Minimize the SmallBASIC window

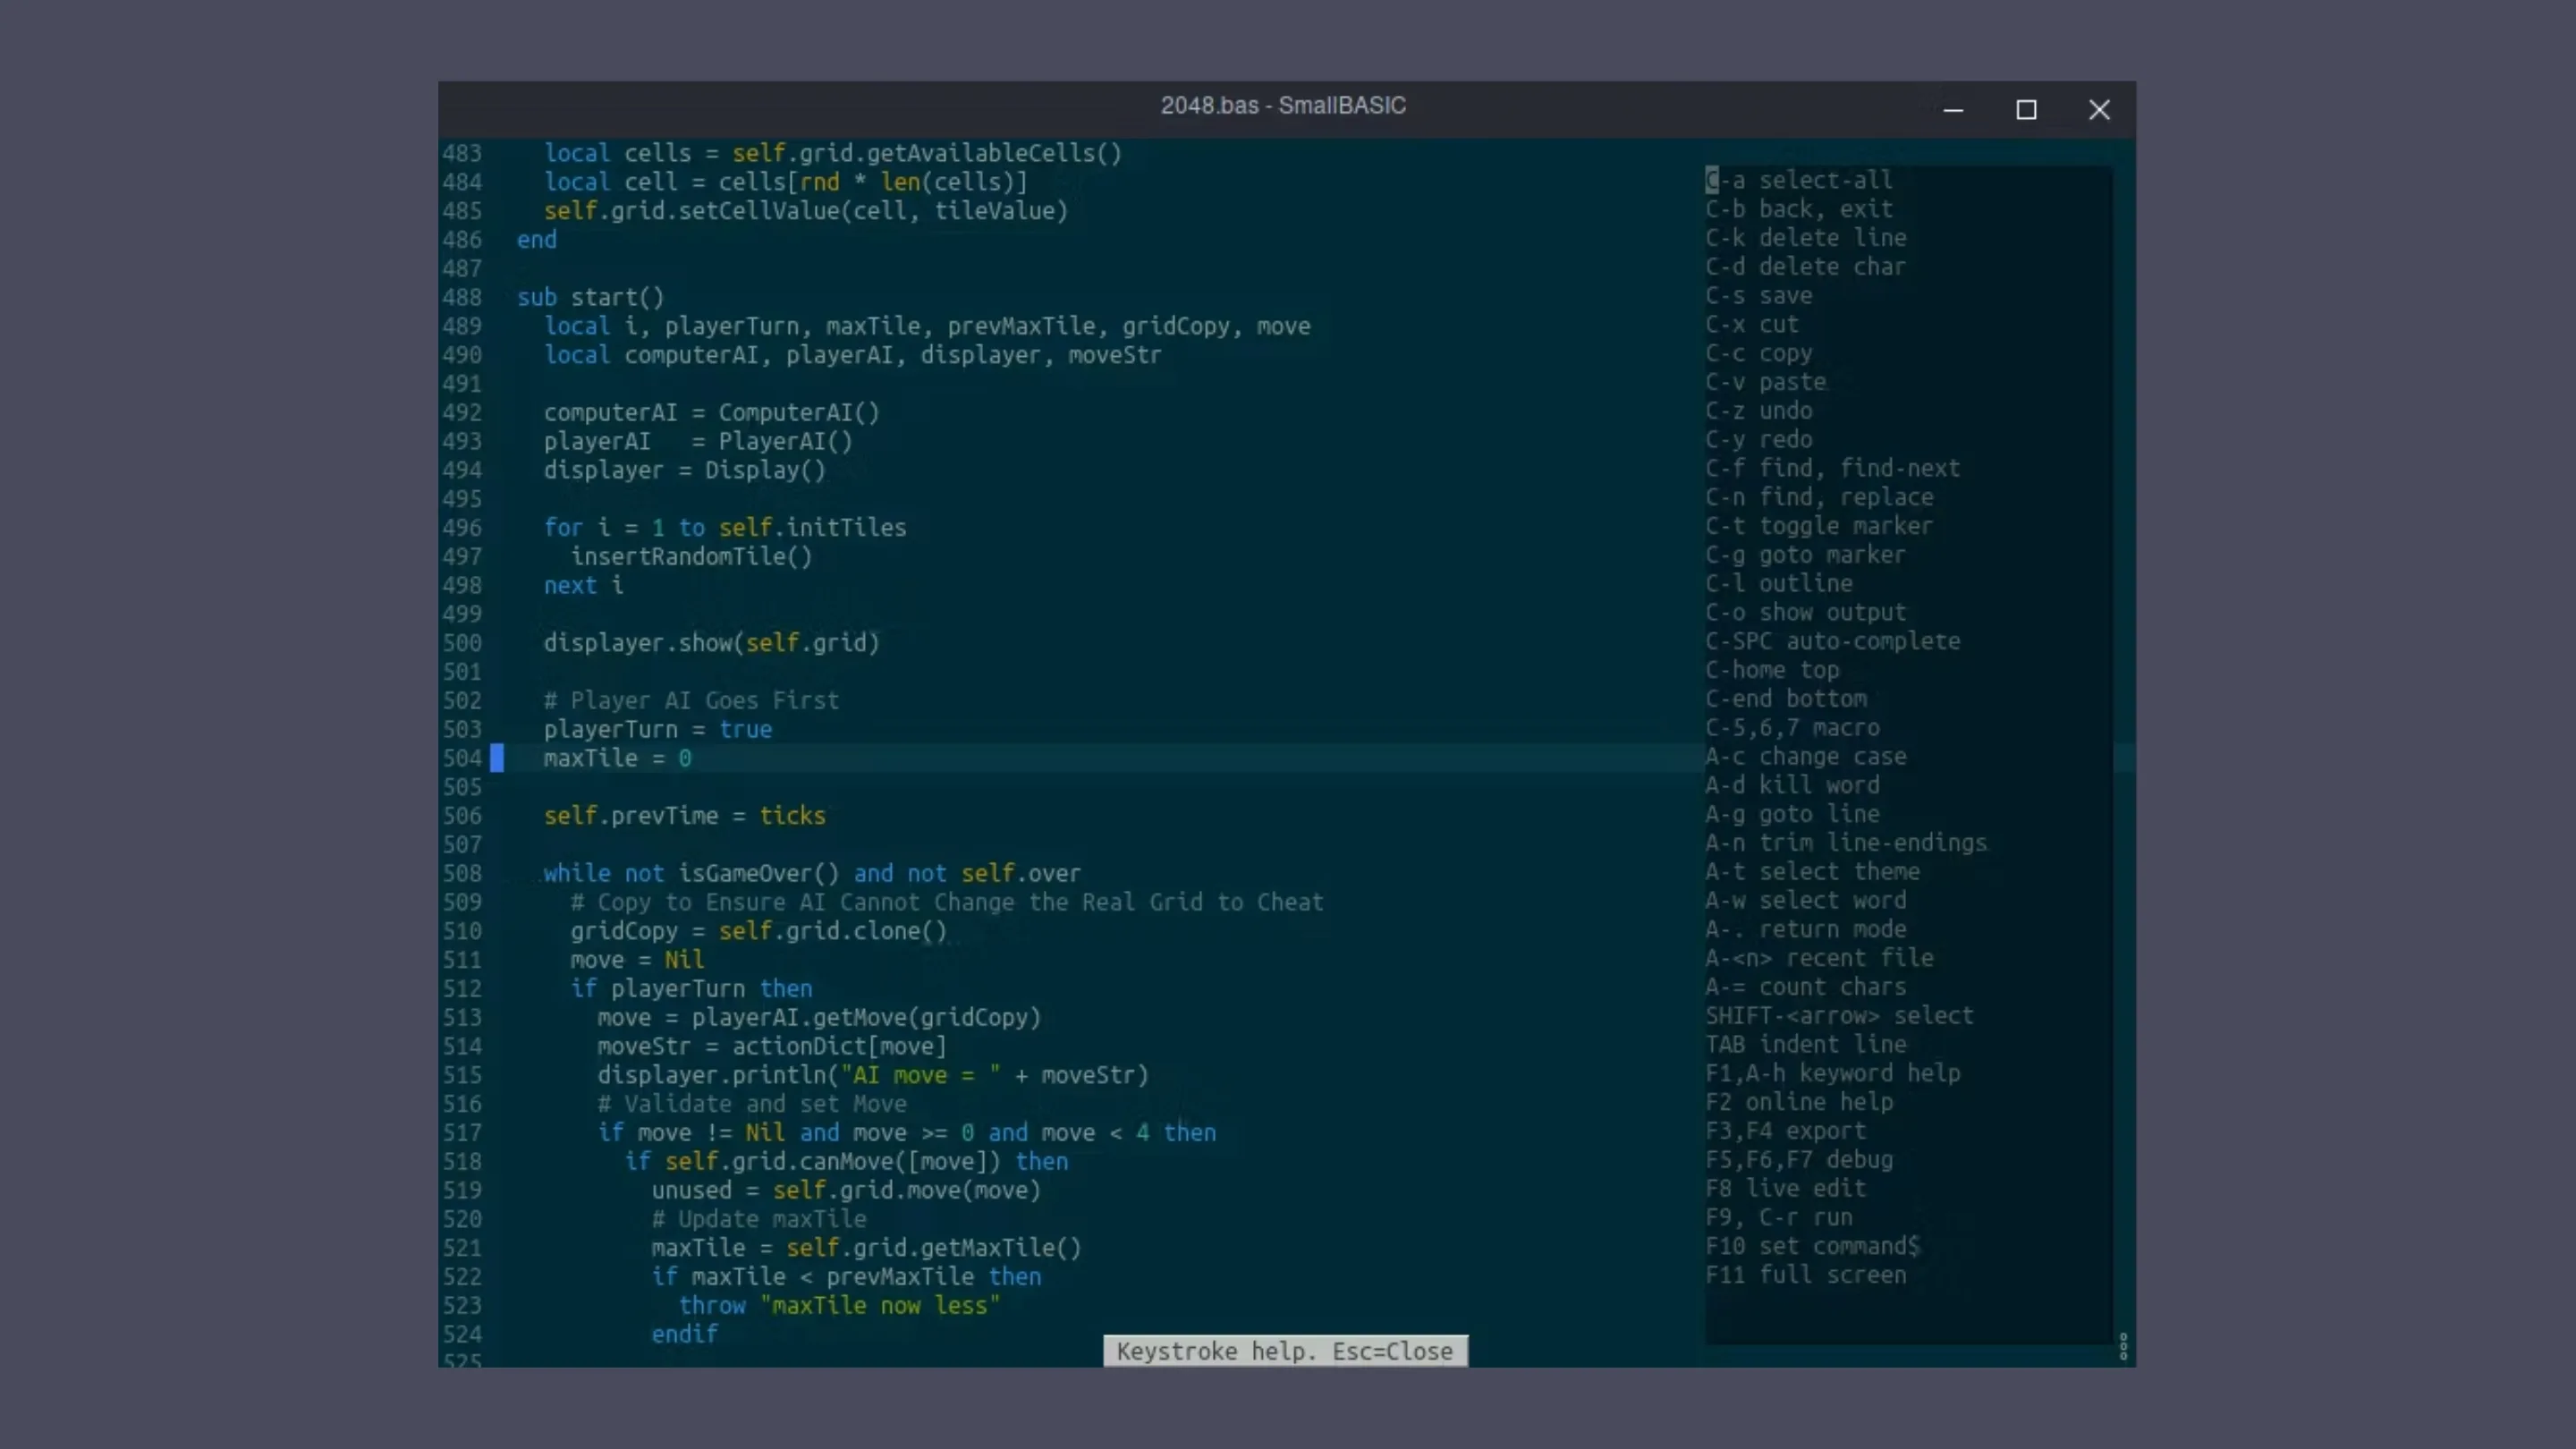(1954, 110)
